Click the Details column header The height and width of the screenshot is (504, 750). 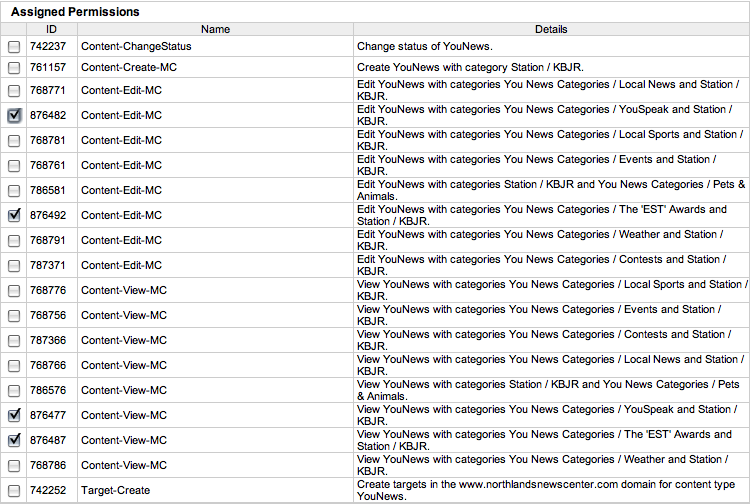pyautogui.click(x=550, y=30)
